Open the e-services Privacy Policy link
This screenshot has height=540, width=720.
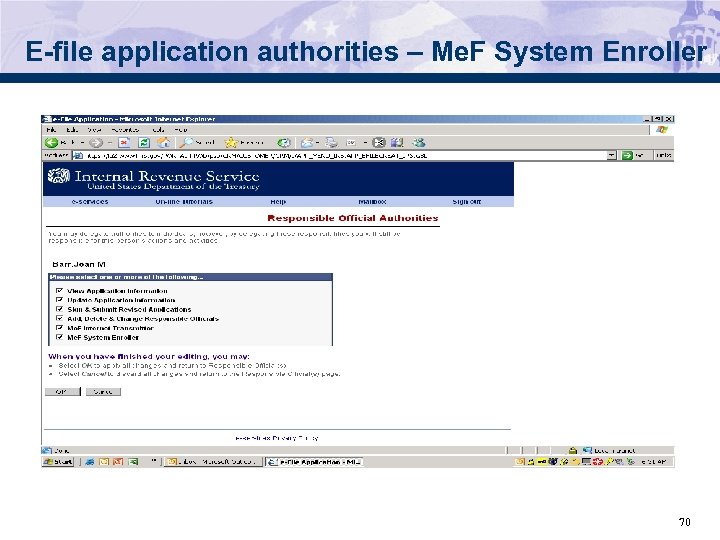coord(276,438)
